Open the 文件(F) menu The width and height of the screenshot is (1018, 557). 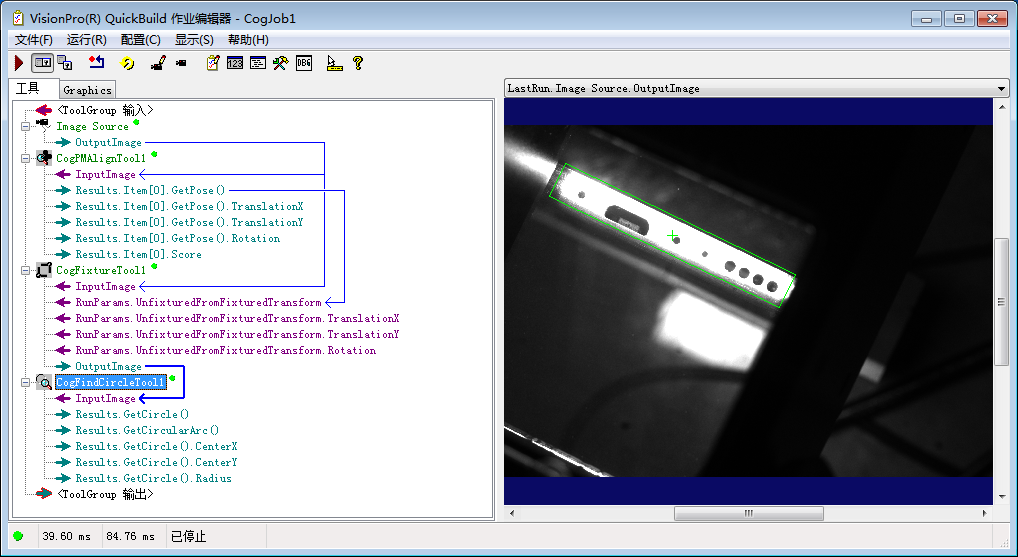[34, 40]
